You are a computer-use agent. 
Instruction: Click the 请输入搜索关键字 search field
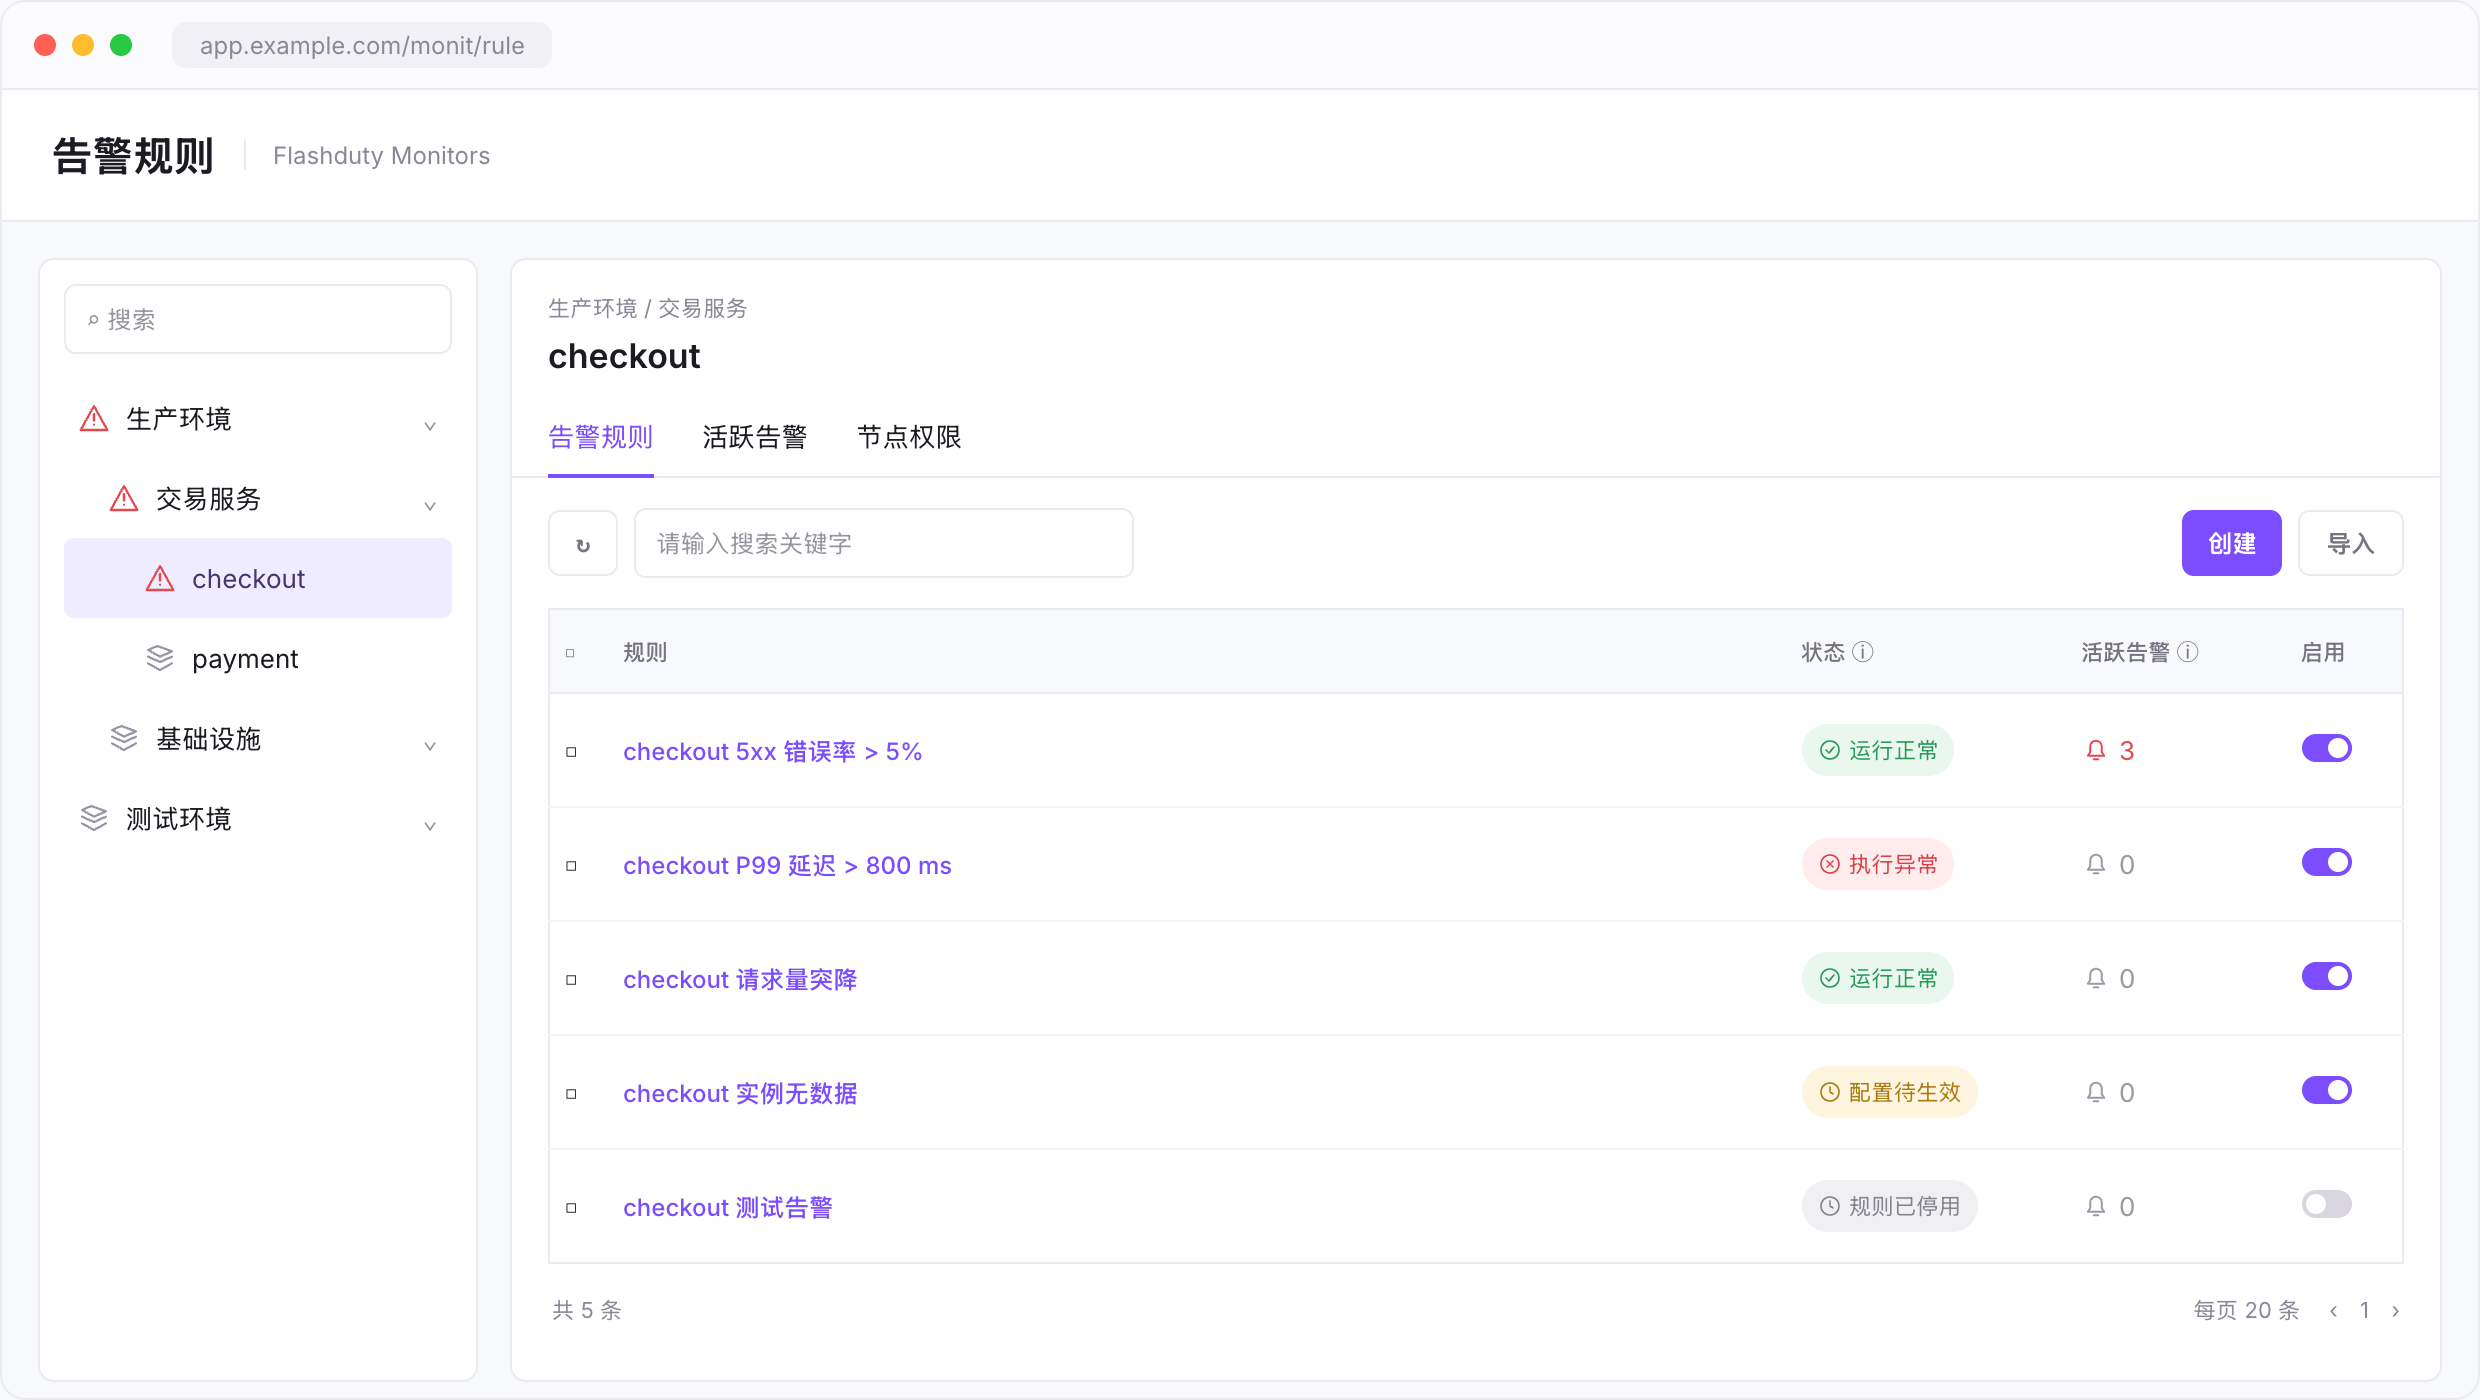884,544
